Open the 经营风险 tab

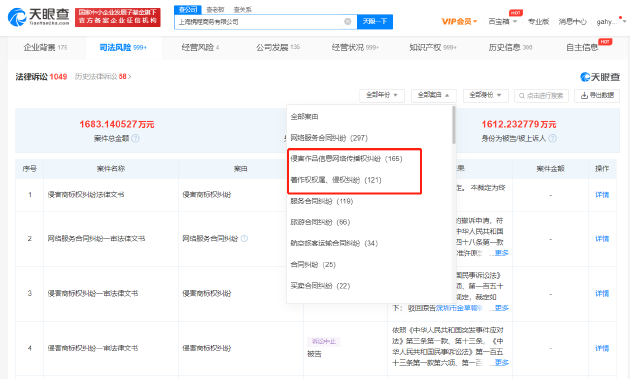pos(200,47)
